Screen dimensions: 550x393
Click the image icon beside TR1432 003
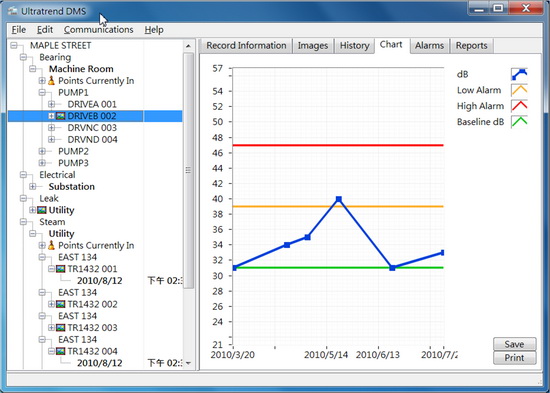(61, 328)
